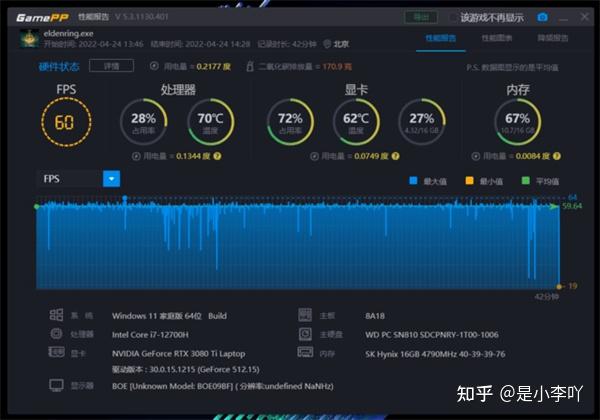Viewport: 600px width, 420px height.
Task: Click the blue 最大值 legend swatch
Action: click(413, 181)
